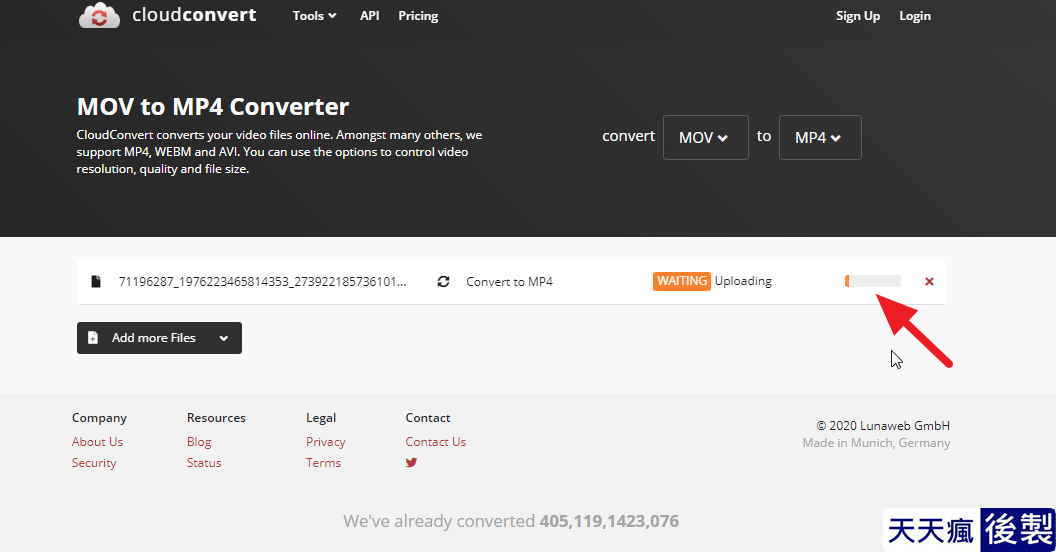
Task: Open the Blog footer link
Action: [199, 442]
